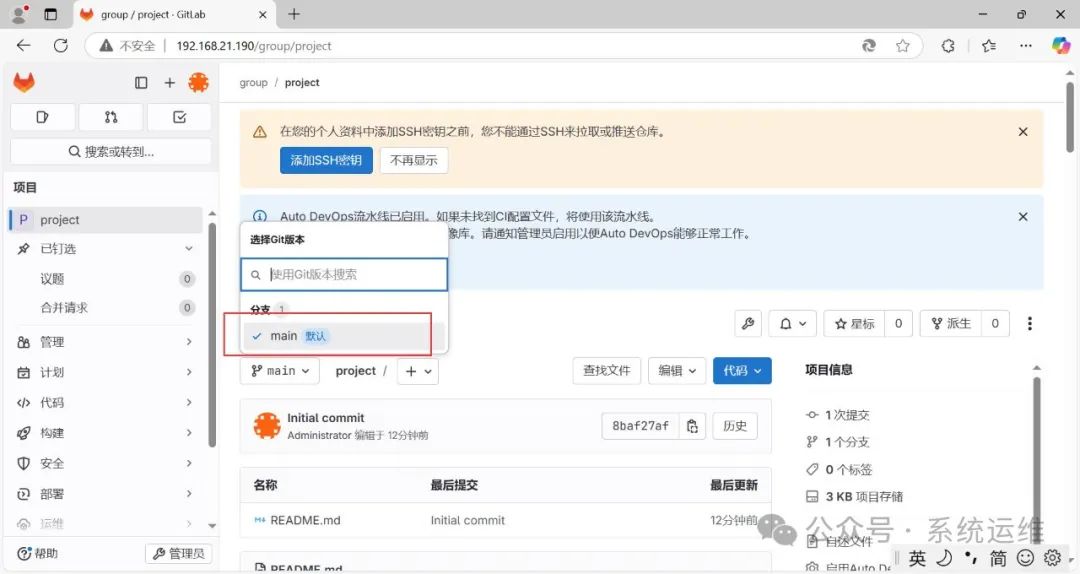The image size is (1080, 574).
Task: Click the wrench admin settings icon
Action: pyautogui.click(x=748, y=323)
